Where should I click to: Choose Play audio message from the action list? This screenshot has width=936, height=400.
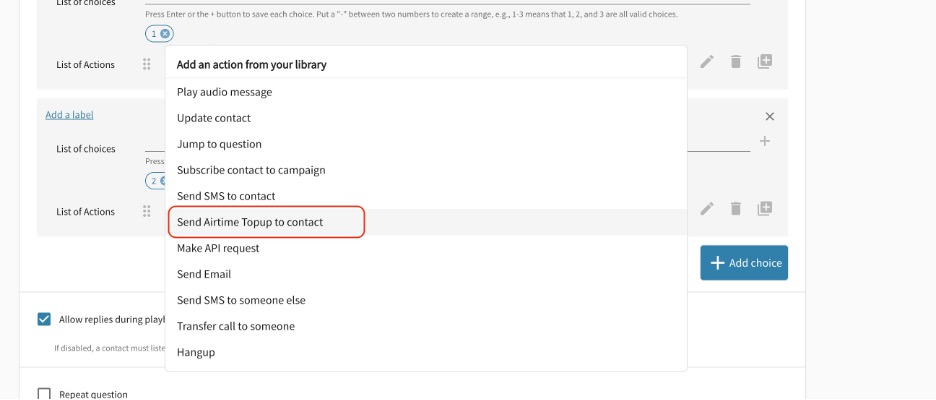[224, 92]
